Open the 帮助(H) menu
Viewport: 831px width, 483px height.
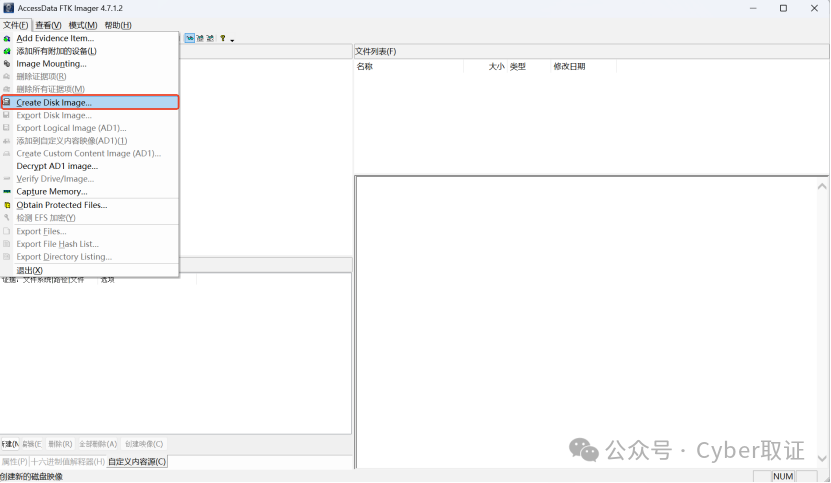(118, 25)
